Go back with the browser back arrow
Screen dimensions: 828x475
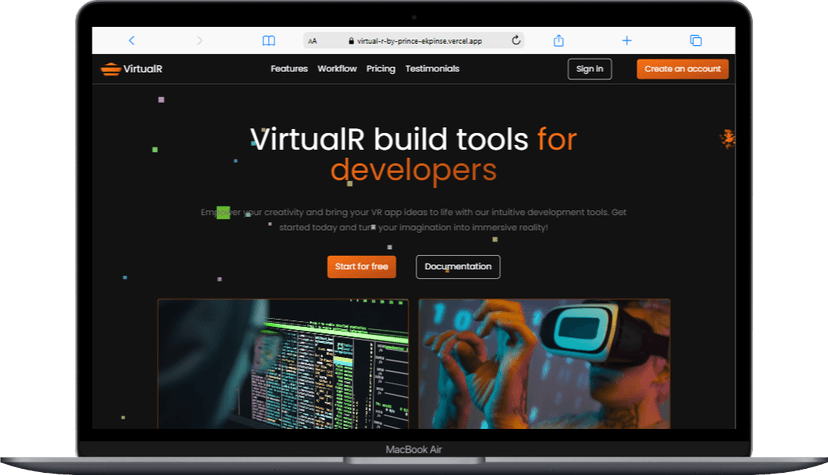pyautogui.click(x=131, y=41)
